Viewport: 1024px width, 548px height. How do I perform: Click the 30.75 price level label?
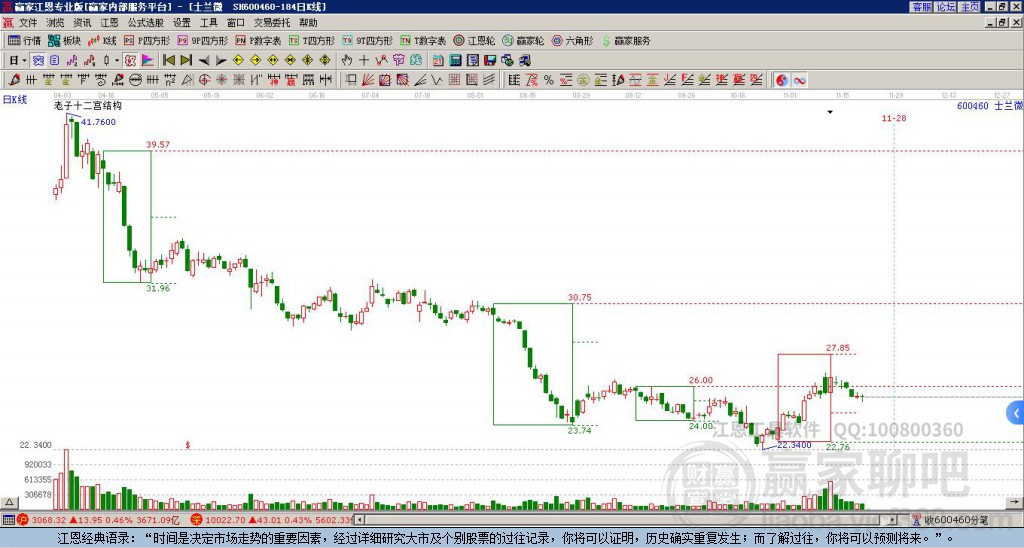579,297
